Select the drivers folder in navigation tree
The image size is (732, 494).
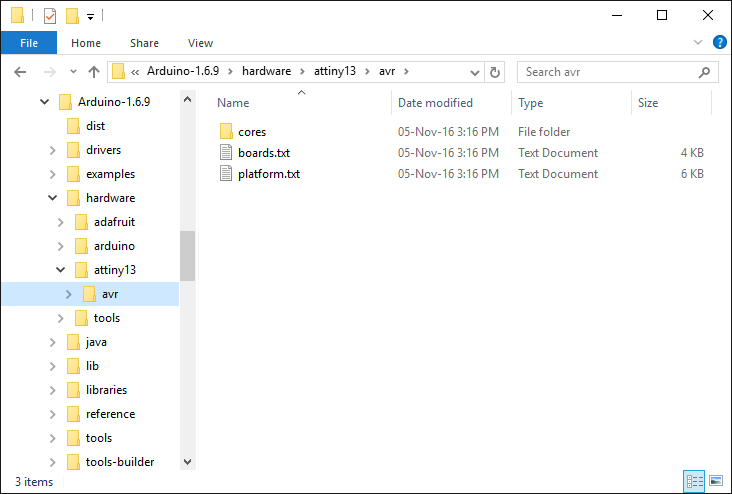[103, 150]
